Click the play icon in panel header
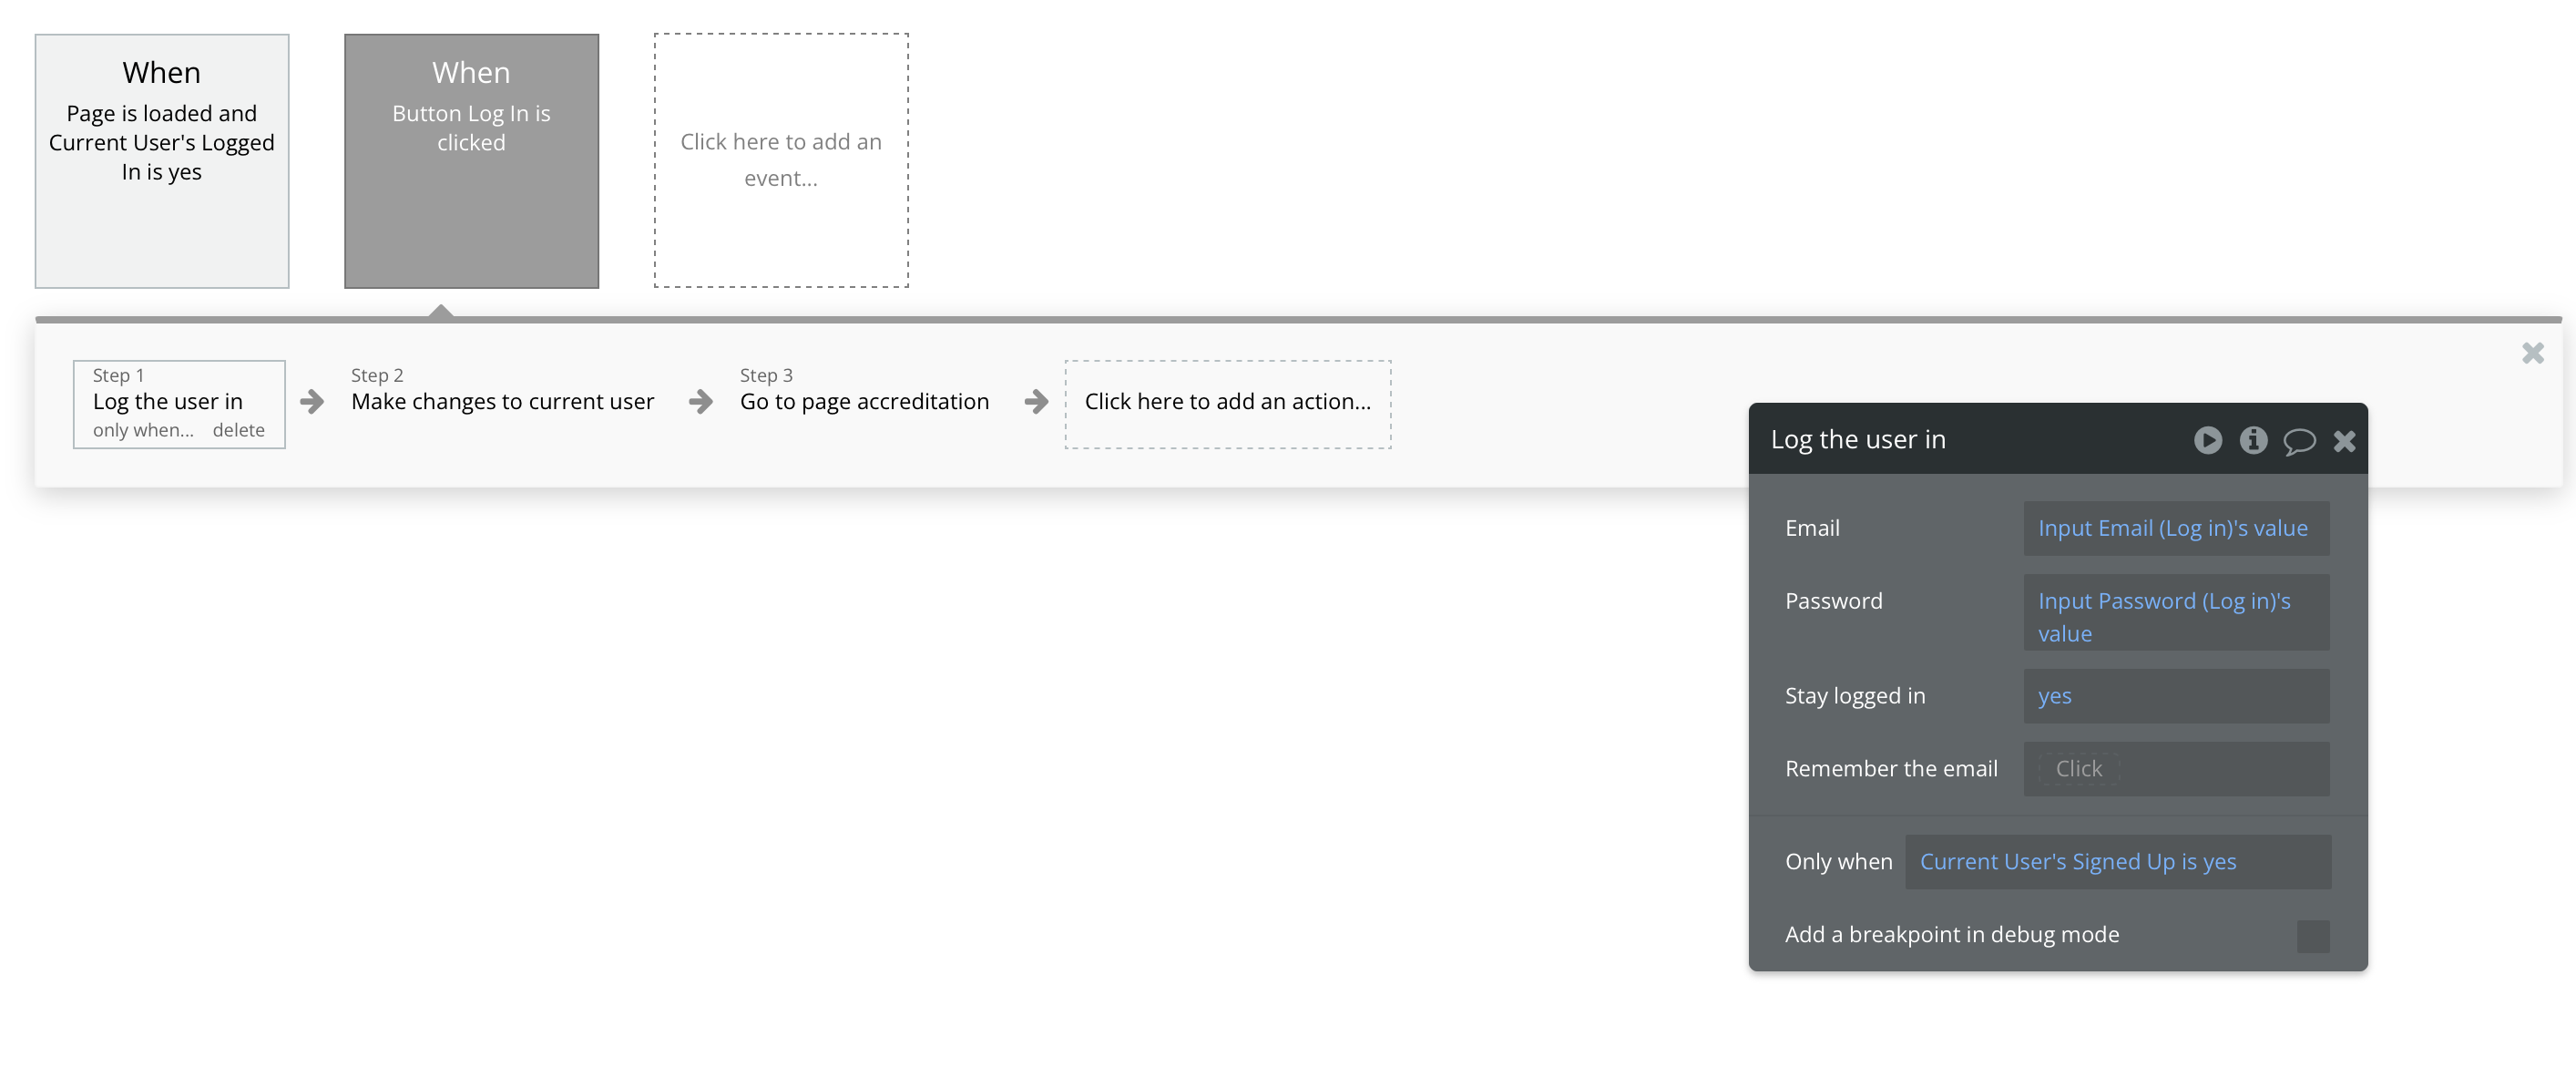 coord(2207,440)
